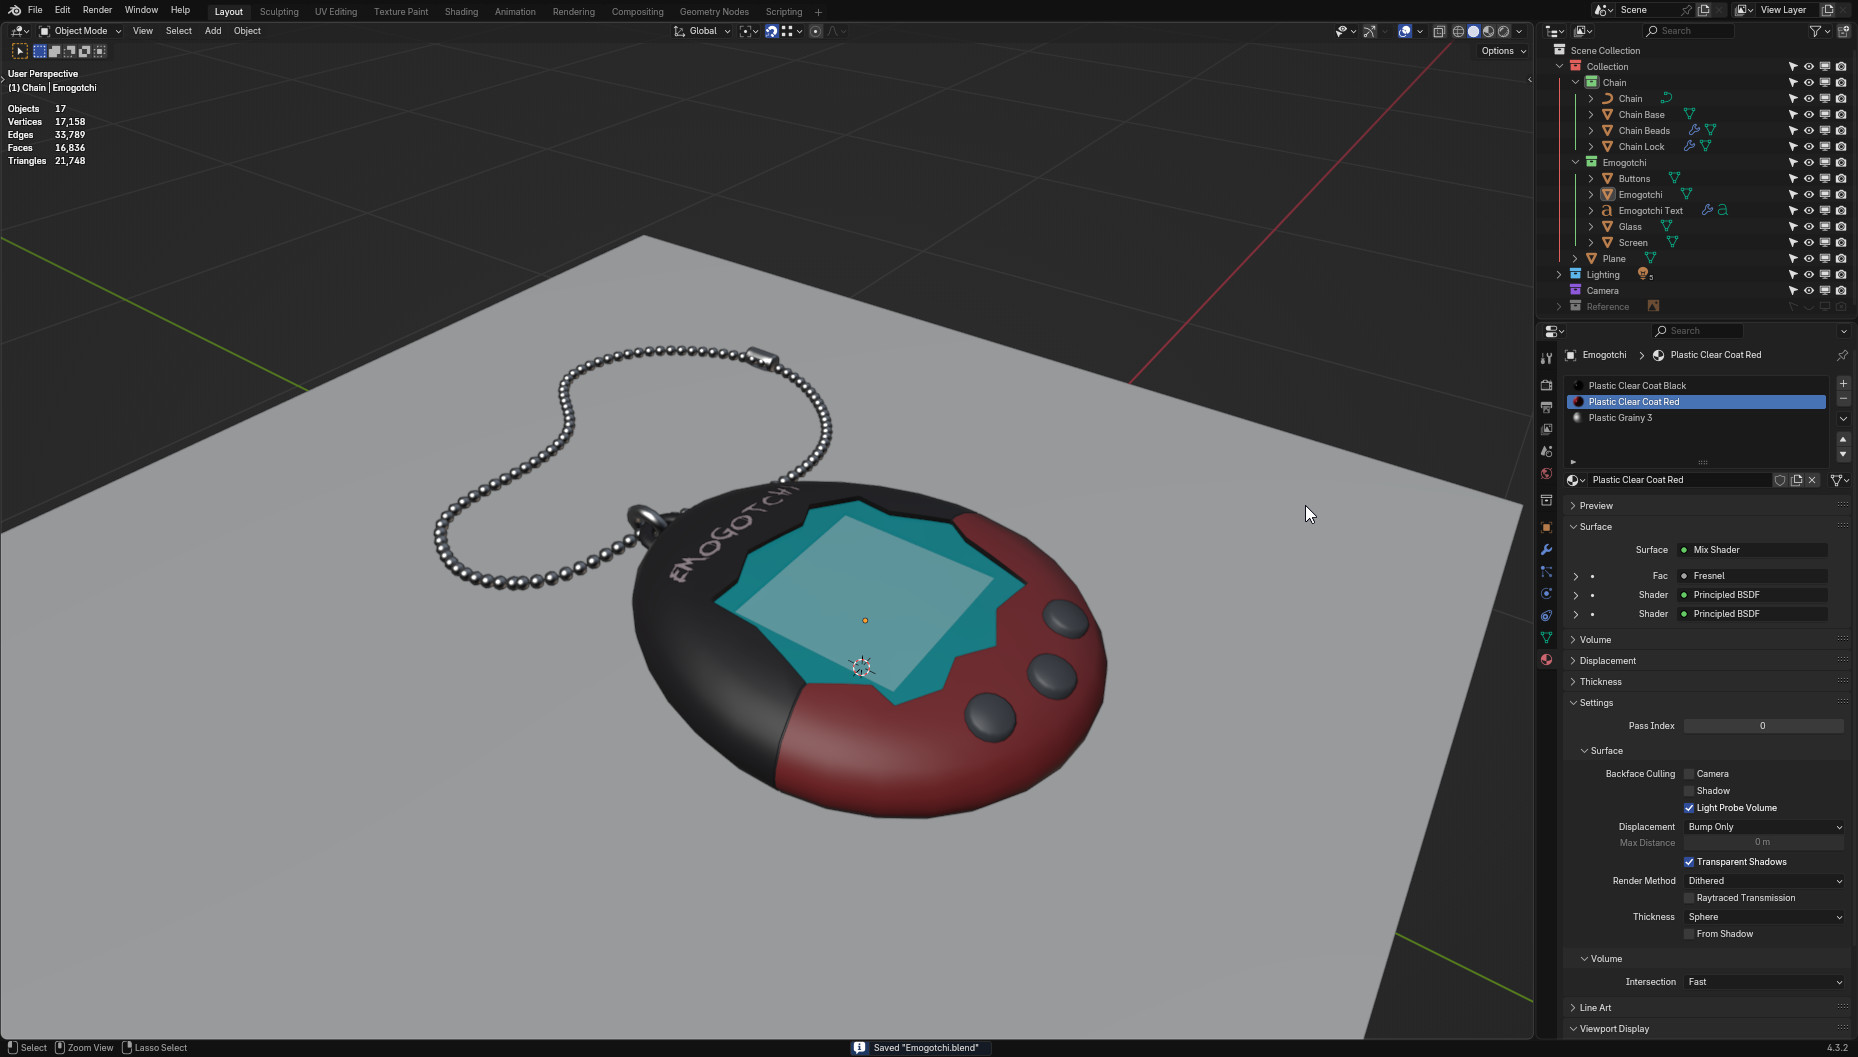The image size is (1858, 1057).
Task: Open the Scene properties tab
Action: (1546, 451)
